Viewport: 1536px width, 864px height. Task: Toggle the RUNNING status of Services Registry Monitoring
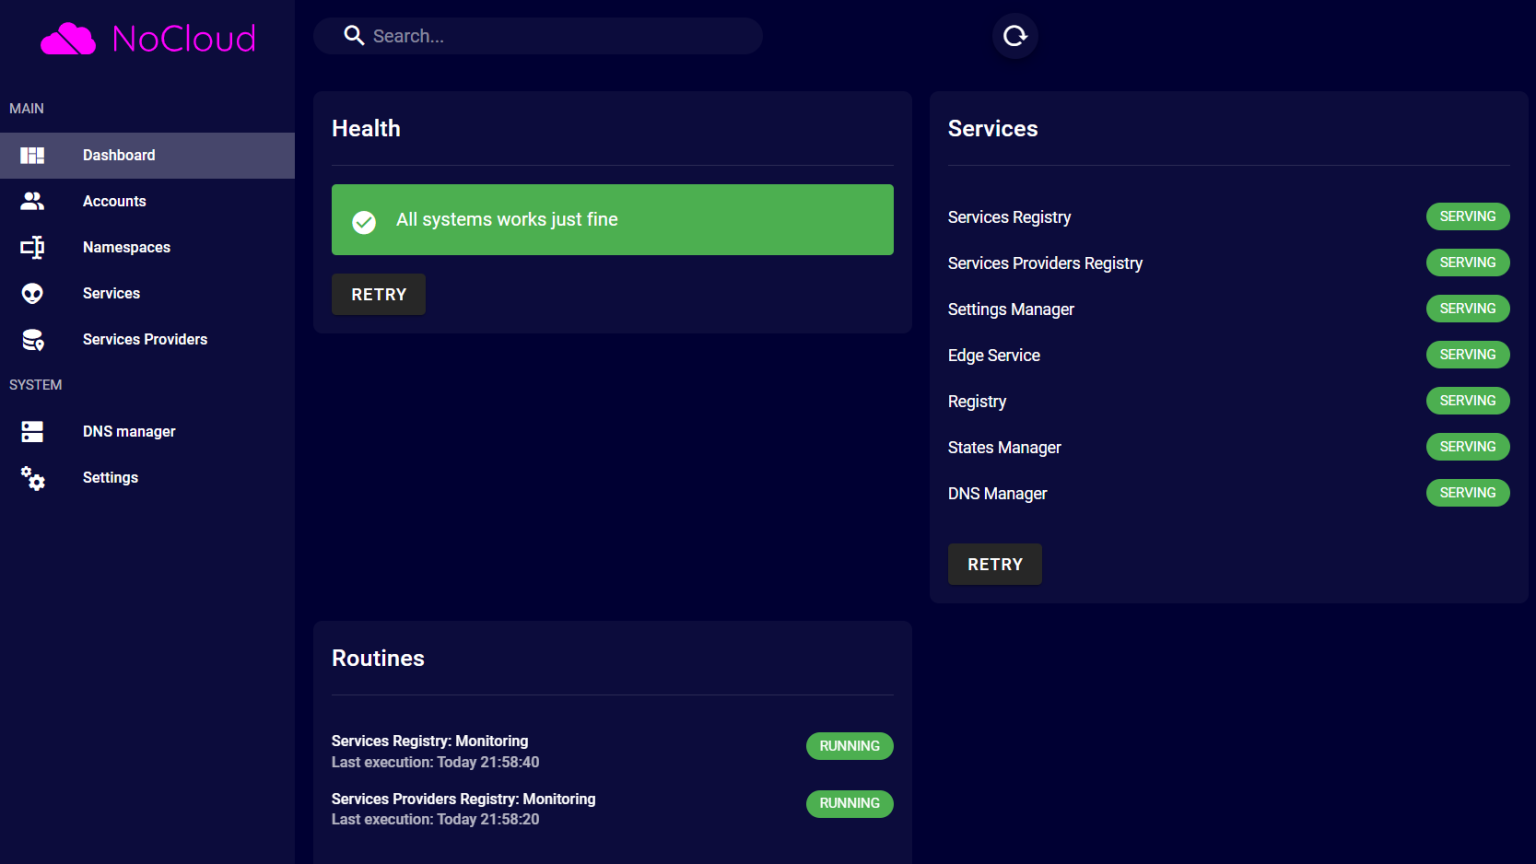click(849, 746)
